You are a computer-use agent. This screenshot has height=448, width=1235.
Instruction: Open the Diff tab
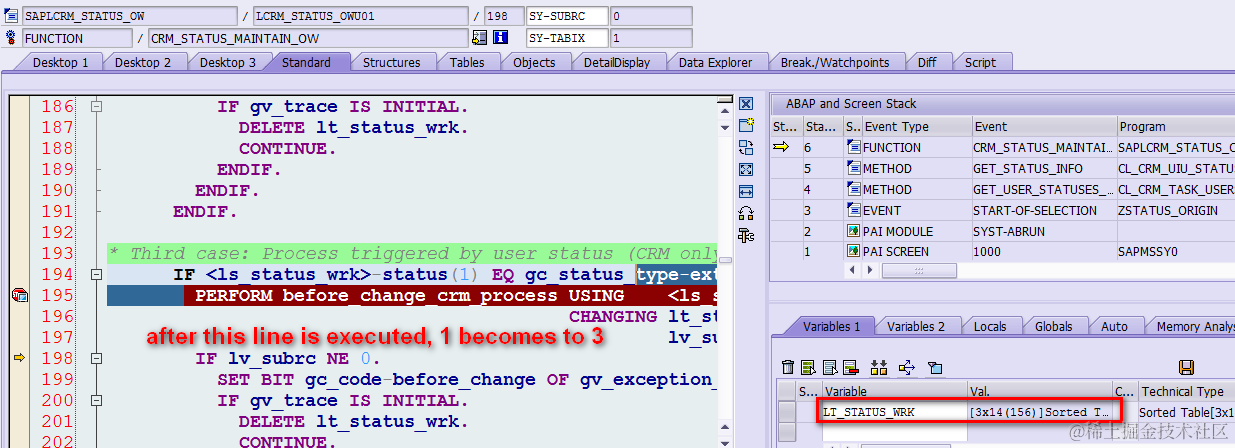tap(927, 62)
